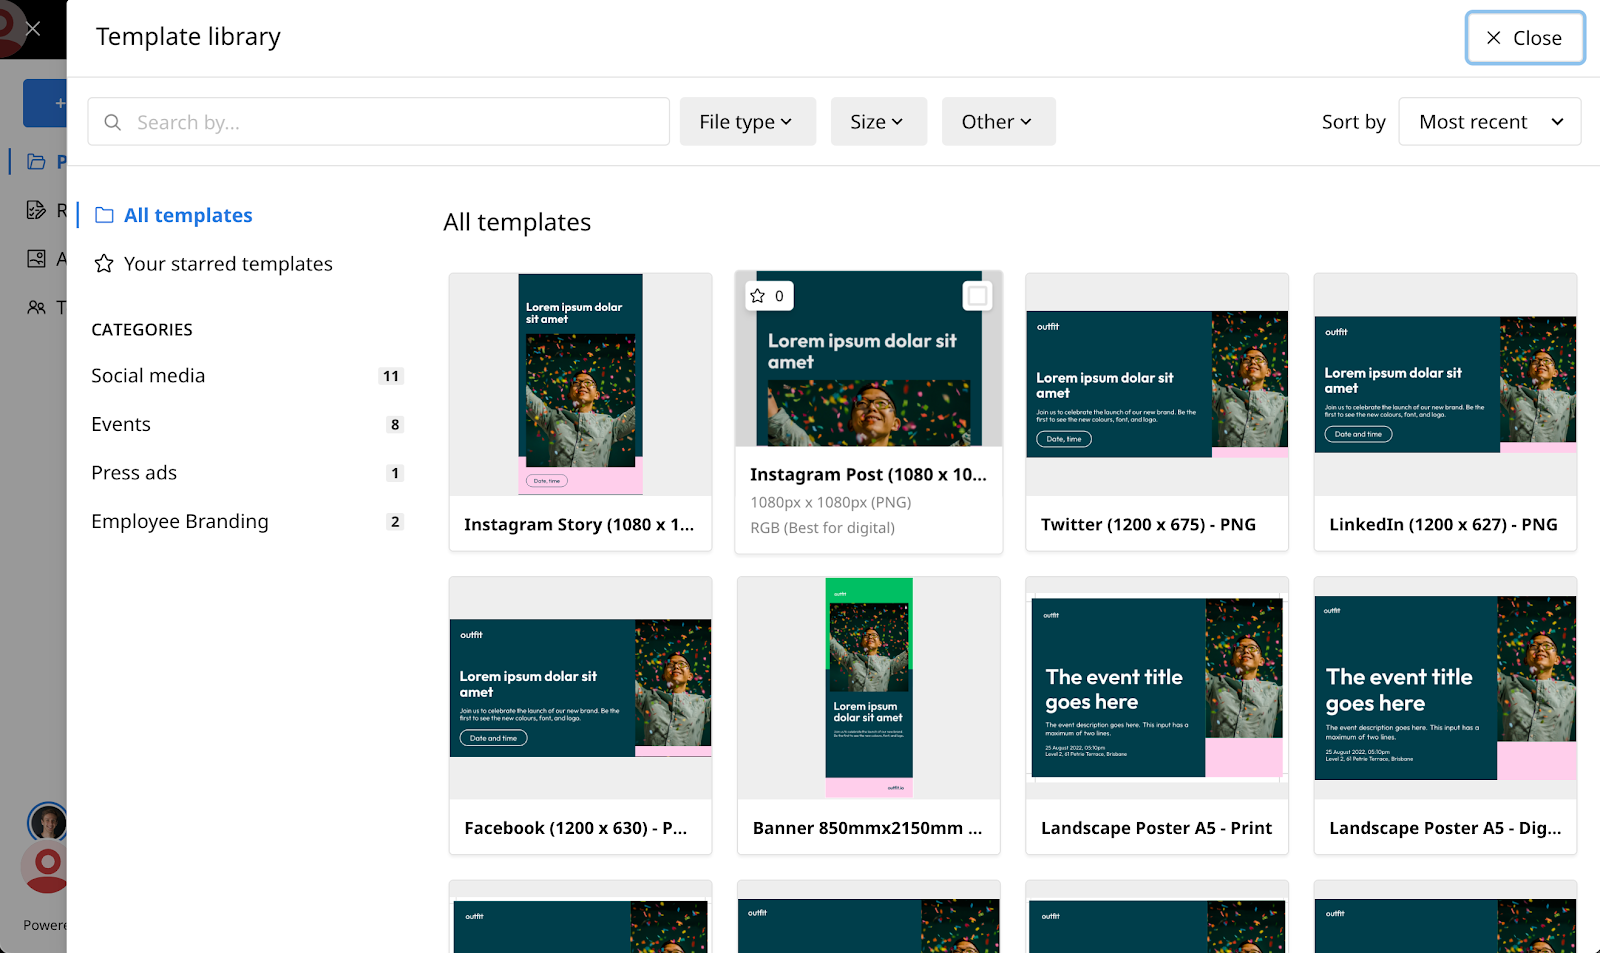
Task: Filter by Press ads category
Action: pos(247,473)
